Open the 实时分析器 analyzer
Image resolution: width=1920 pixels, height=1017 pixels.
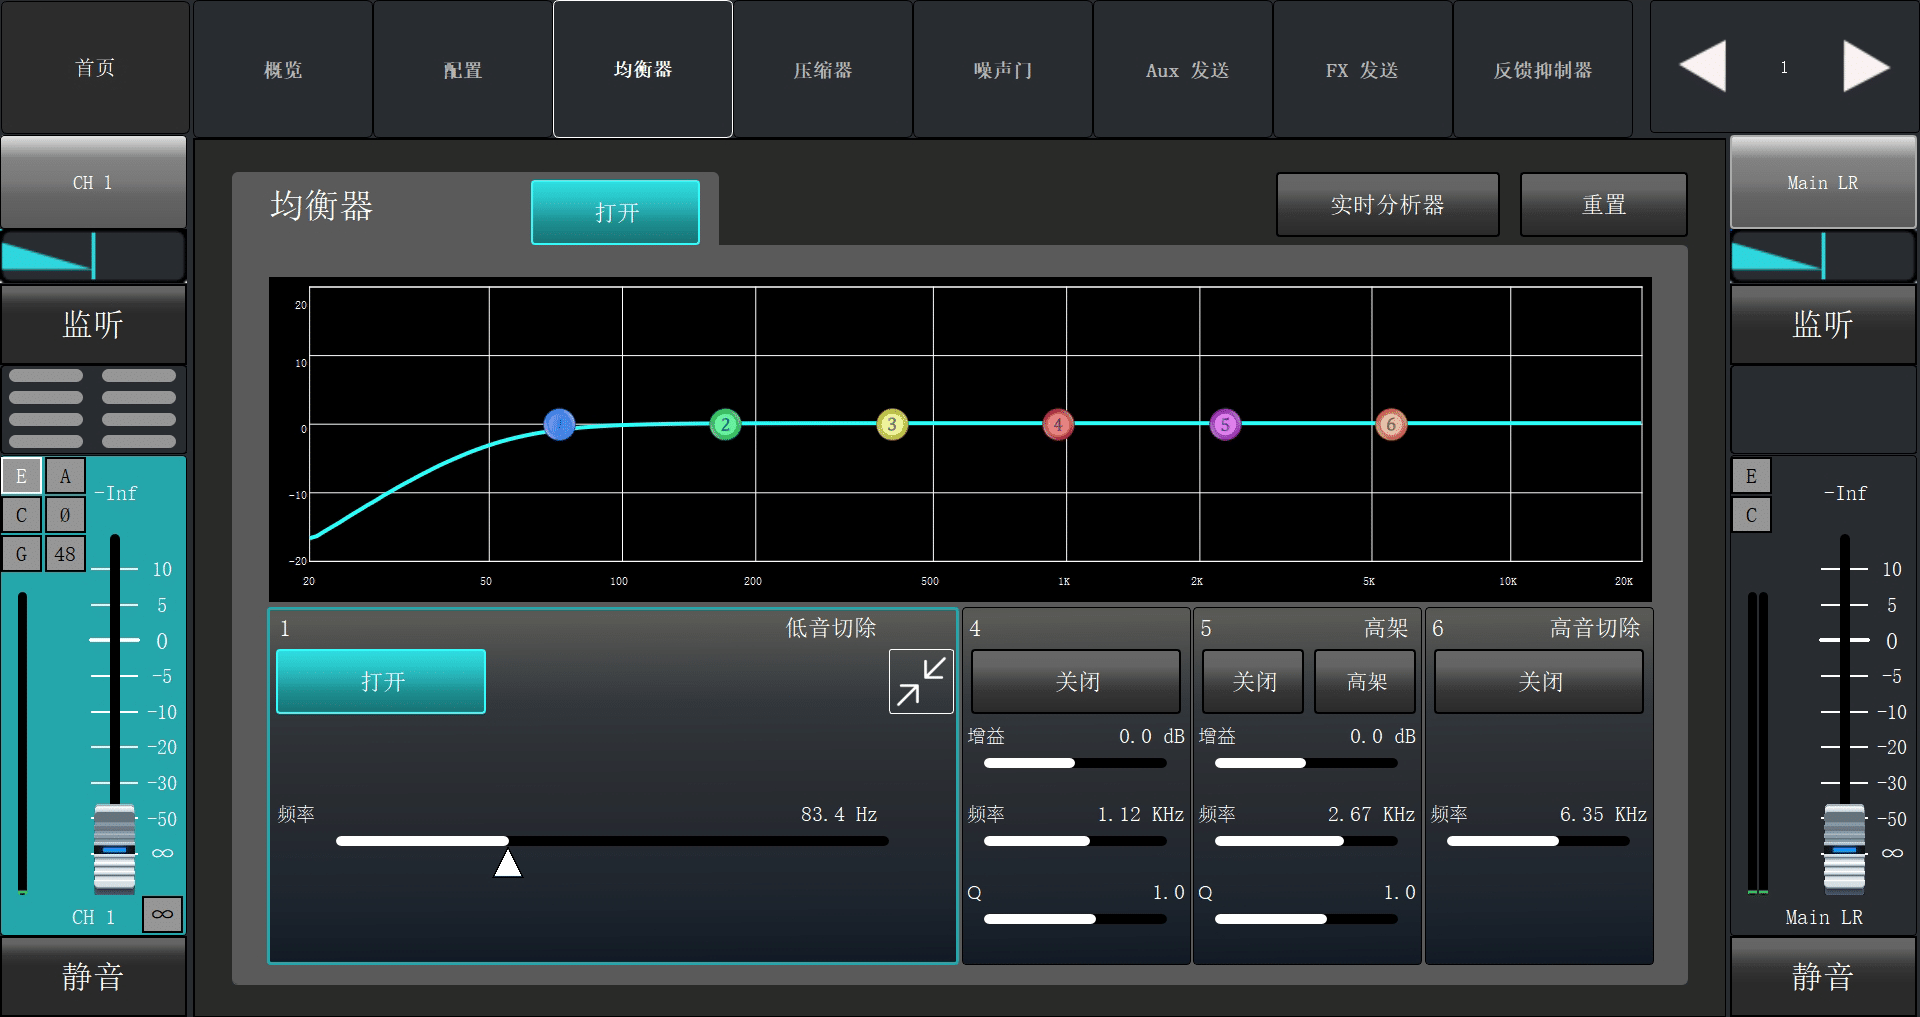pyautogui.click(x=1387, y=205)
